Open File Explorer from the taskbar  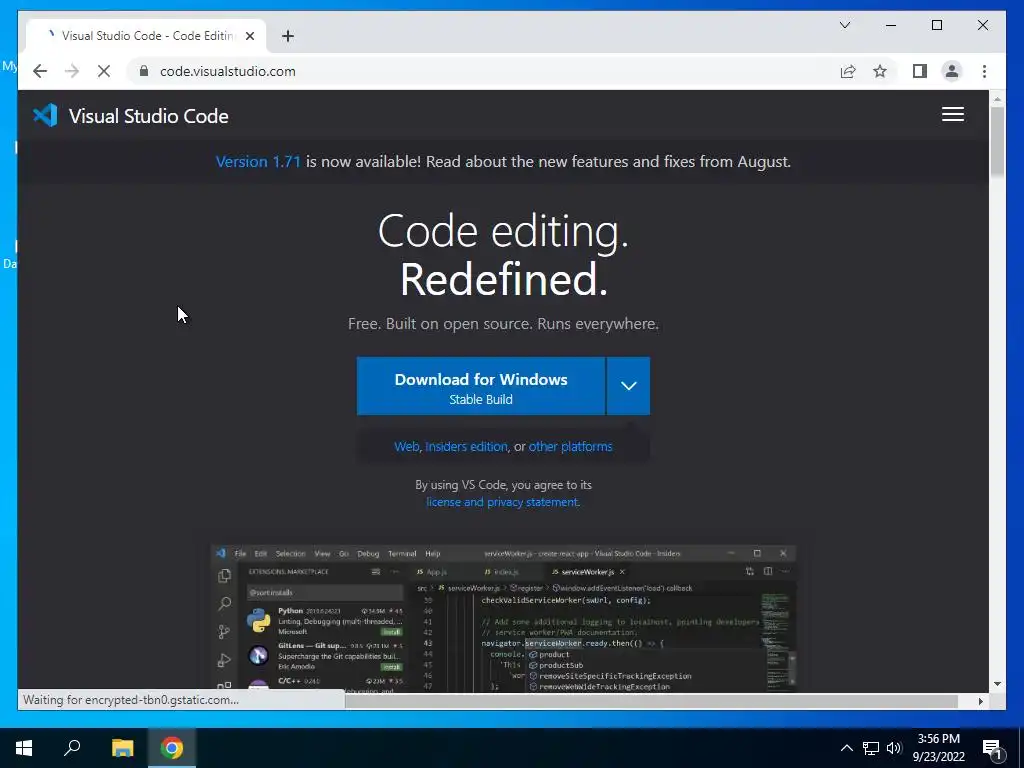(122, 748)
